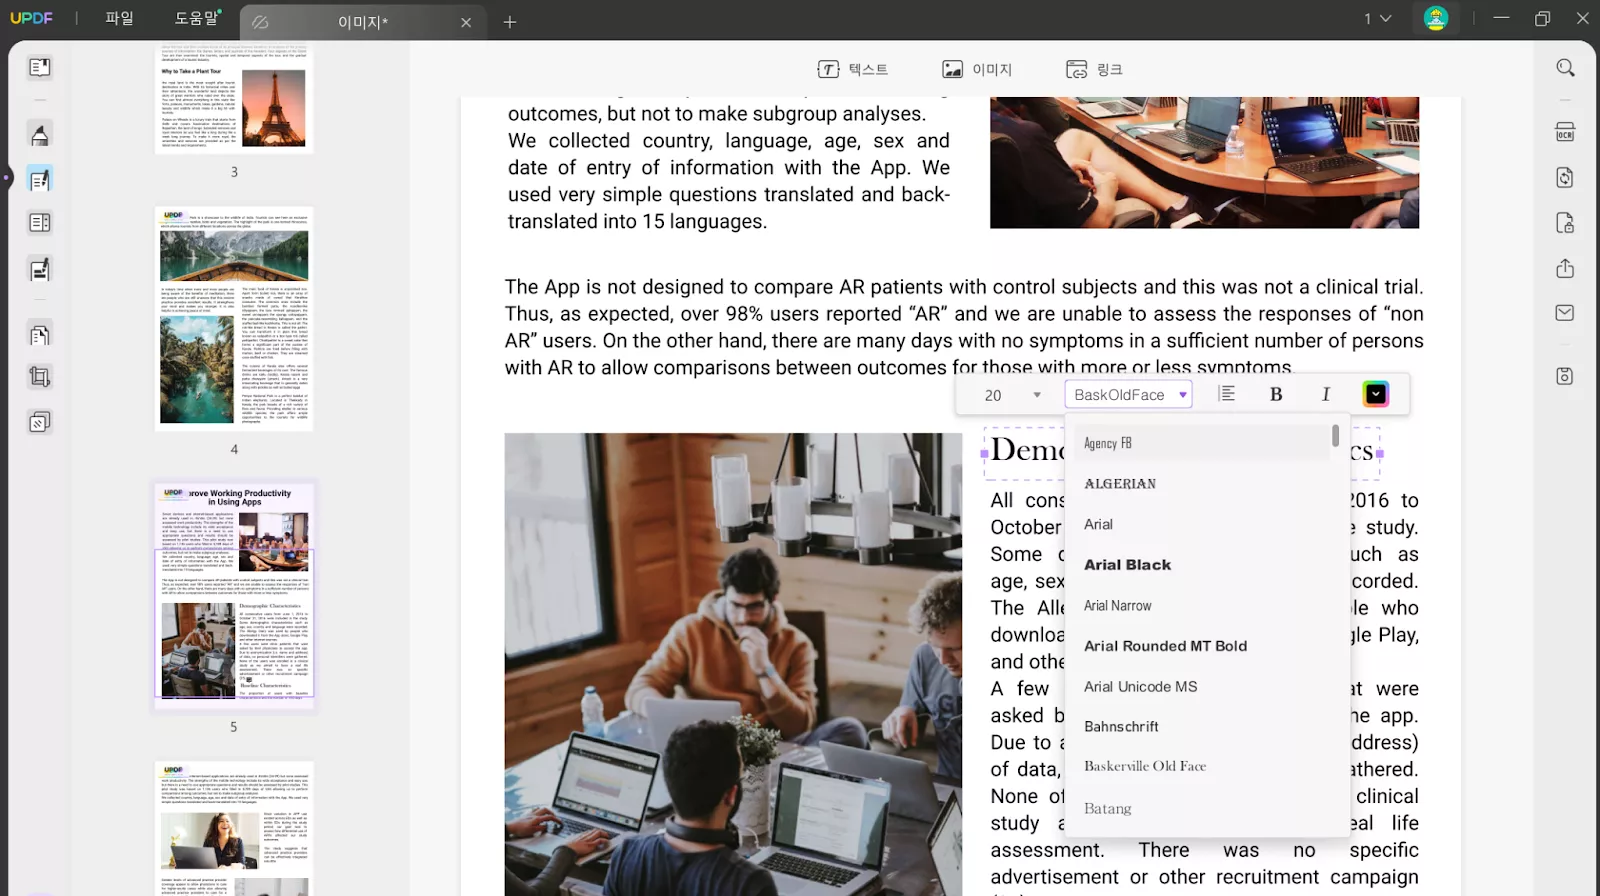The image size is (1600, 896).
Task: Open the window count 1 dropdown
Action: point(1378,18)
